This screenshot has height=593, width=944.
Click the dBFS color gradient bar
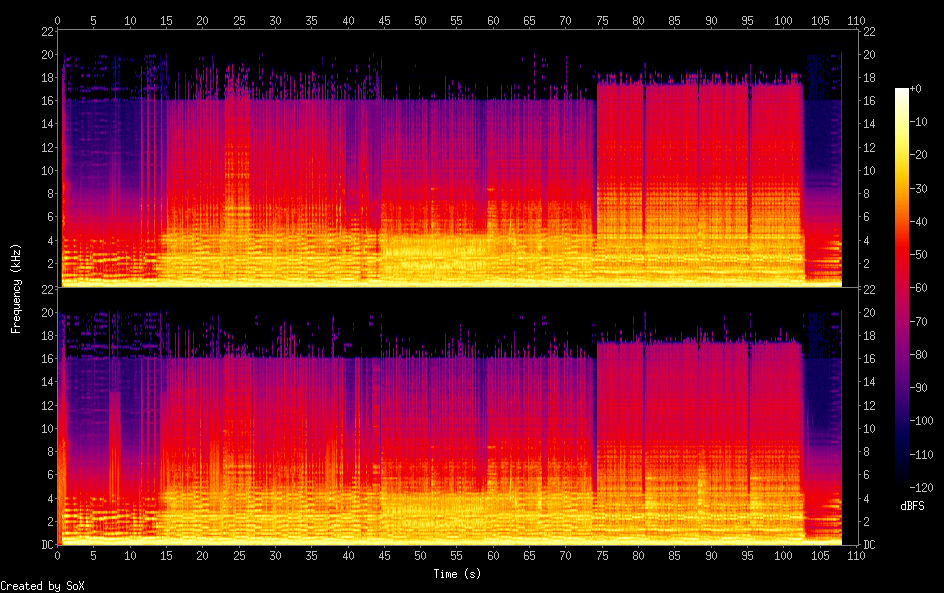pos(901,288)
